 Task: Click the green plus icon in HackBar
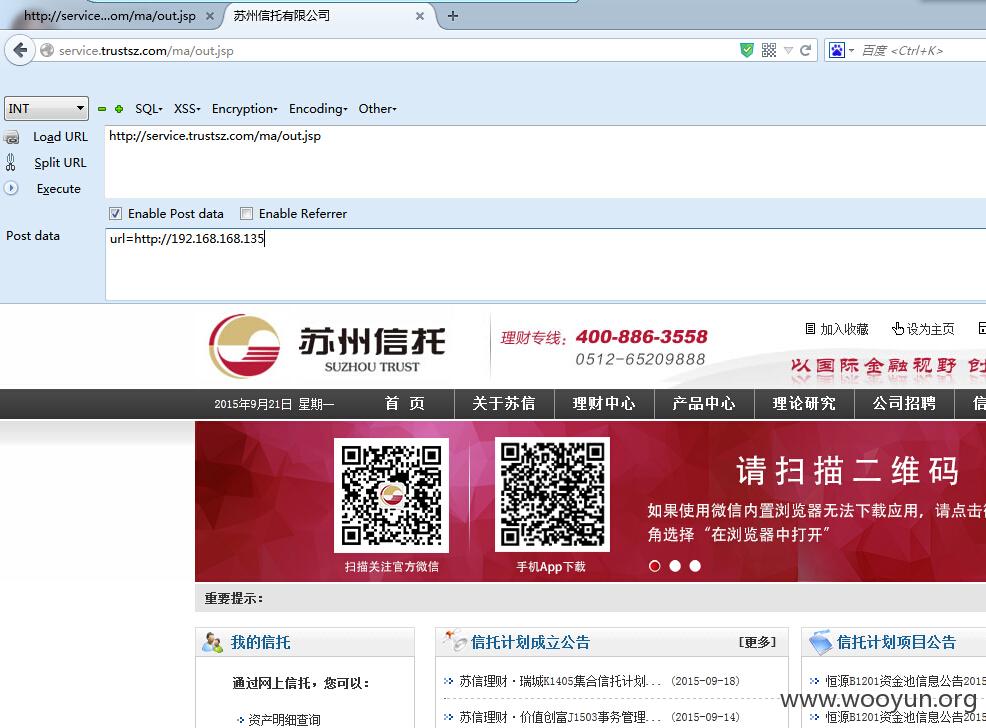(x=119, y=109)
